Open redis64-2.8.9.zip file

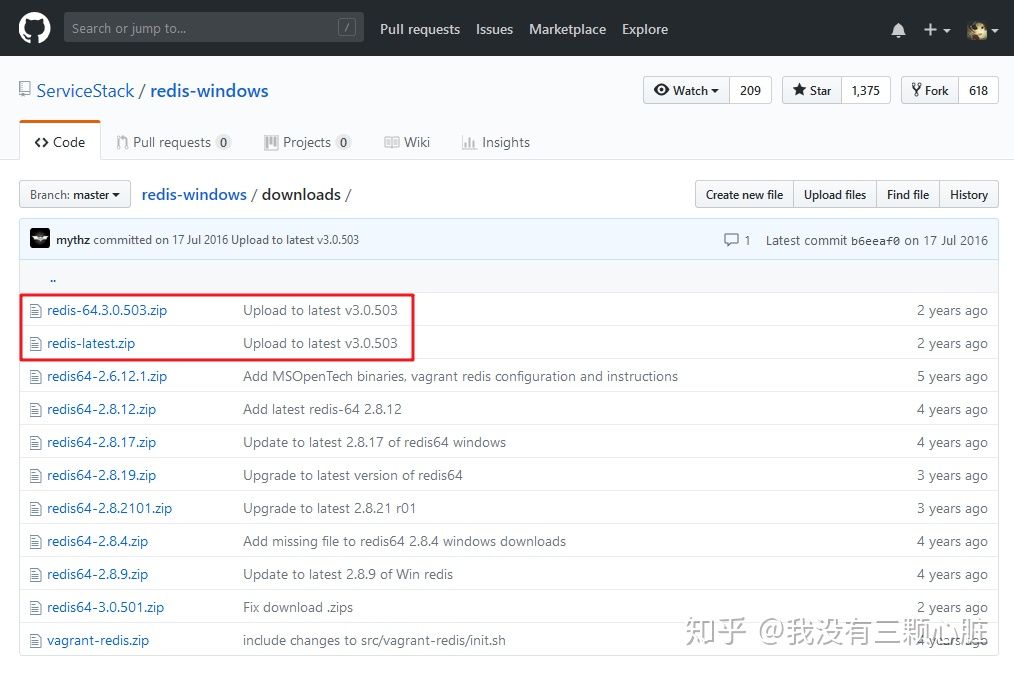(98, 574)
